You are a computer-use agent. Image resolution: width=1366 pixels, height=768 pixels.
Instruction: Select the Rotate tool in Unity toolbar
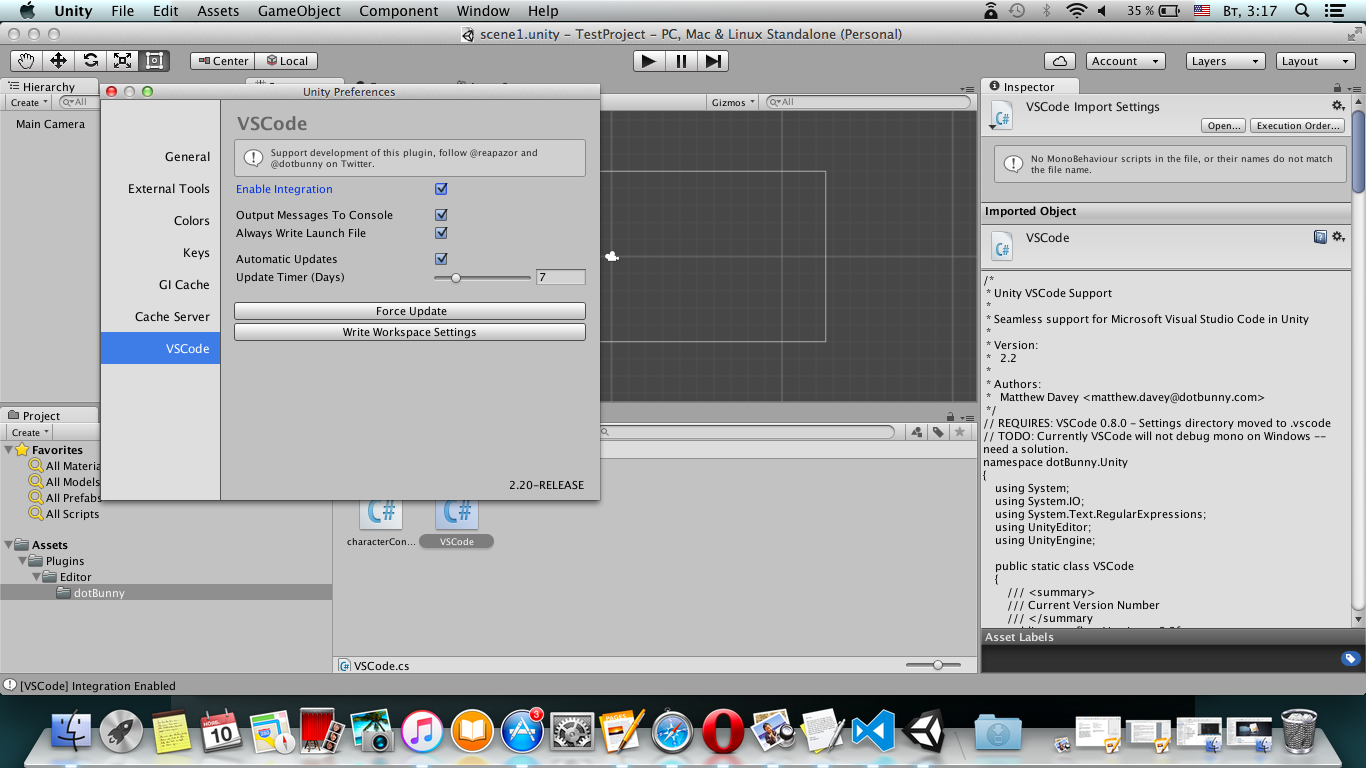coord(91,61)
